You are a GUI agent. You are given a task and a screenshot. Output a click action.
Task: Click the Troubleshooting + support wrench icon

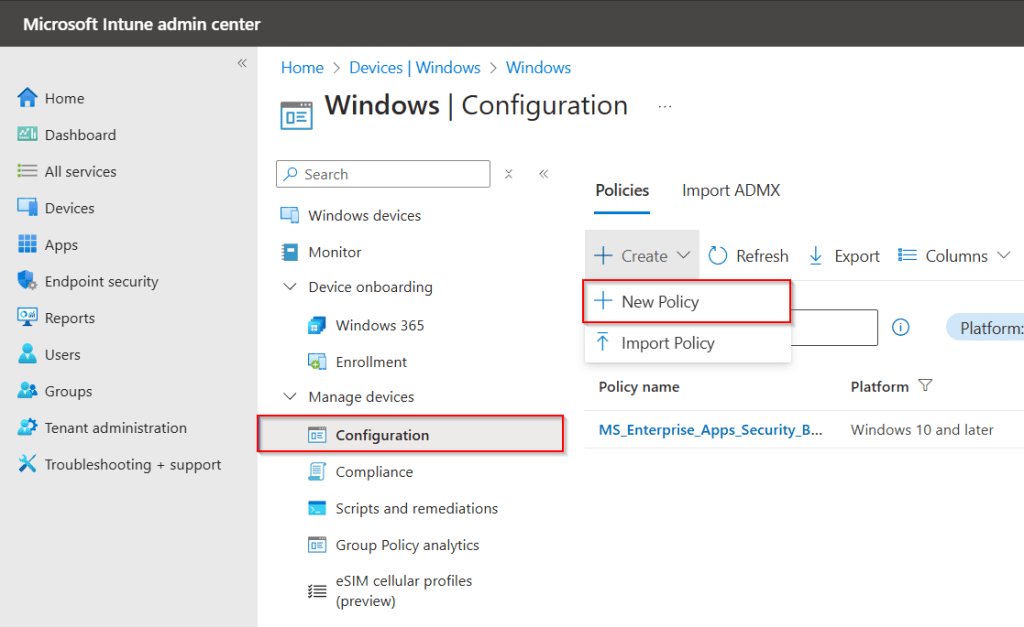(x=27, y=465)
